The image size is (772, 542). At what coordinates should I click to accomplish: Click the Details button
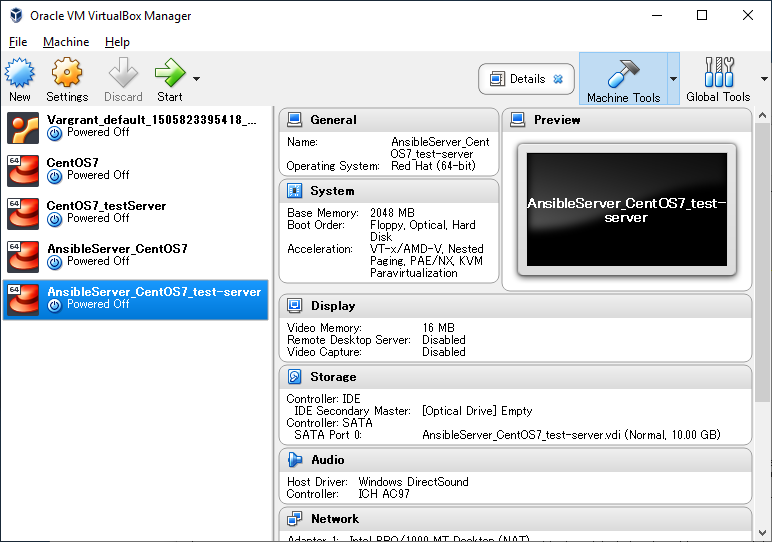point(526,79)
